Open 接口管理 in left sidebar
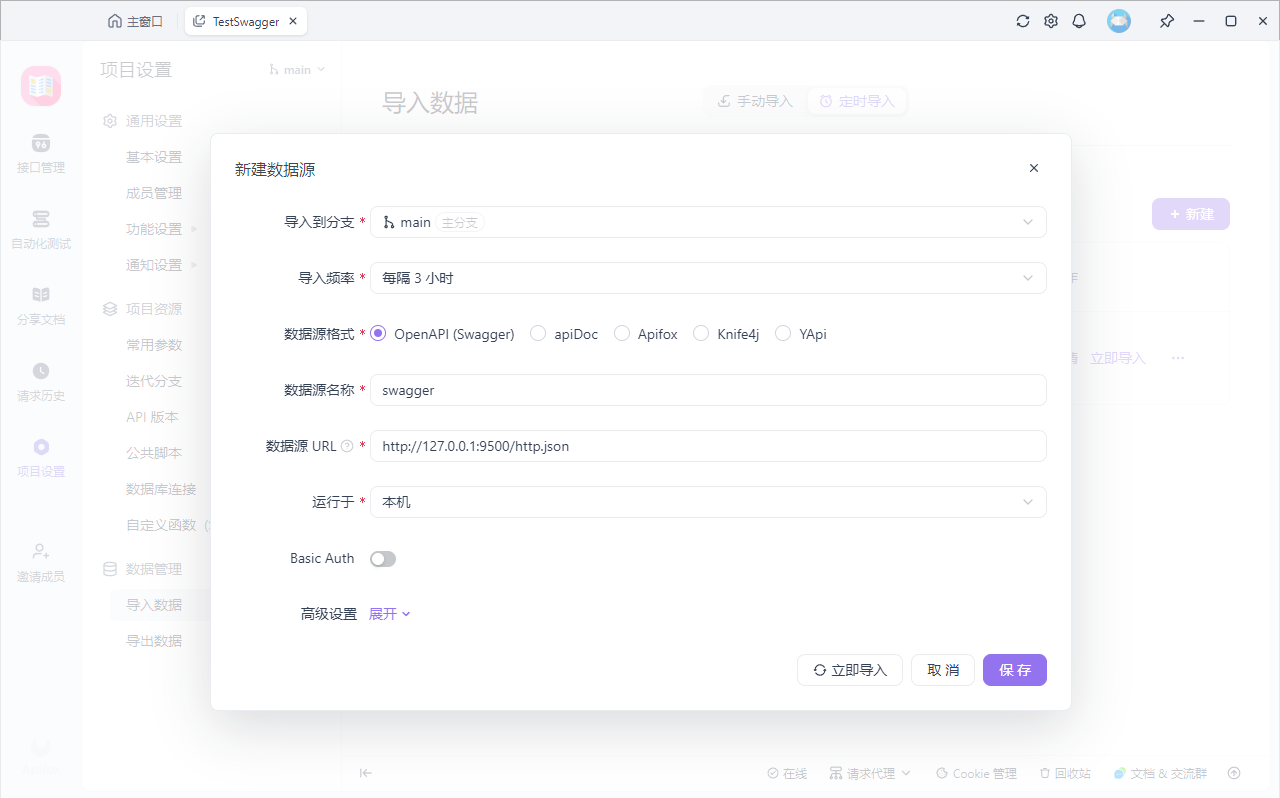The width and height of the screenshot is (1280, 798). (x=41, y=153)
